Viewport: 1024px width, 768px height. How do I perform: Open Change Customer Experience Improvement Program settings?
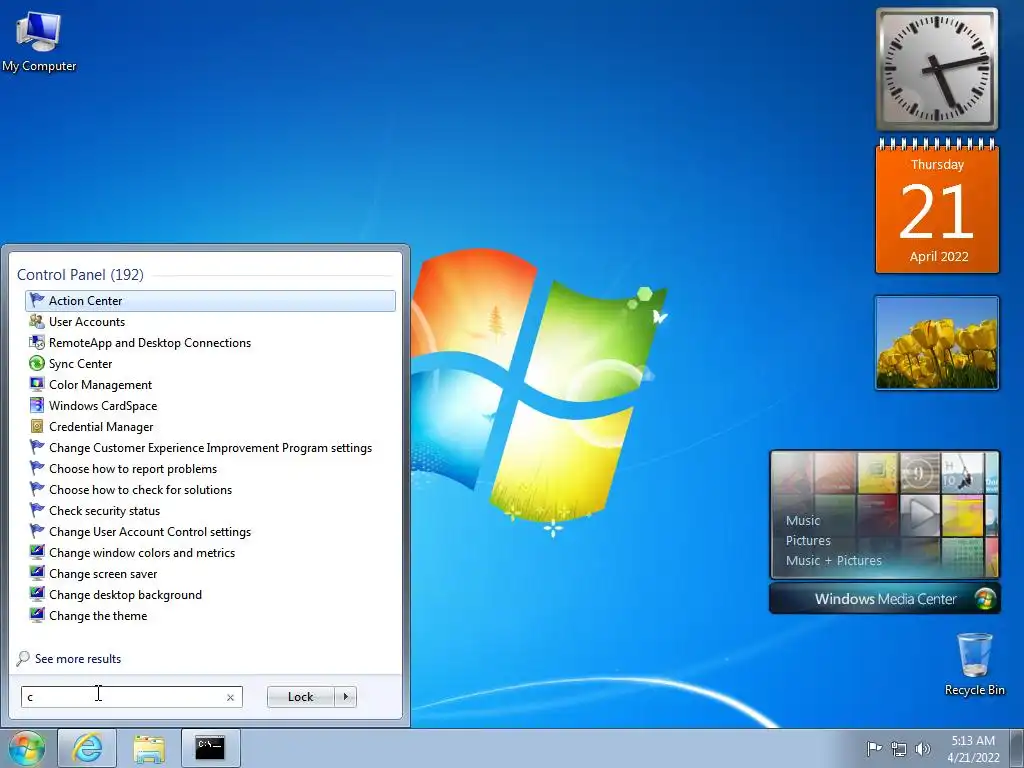210,447
